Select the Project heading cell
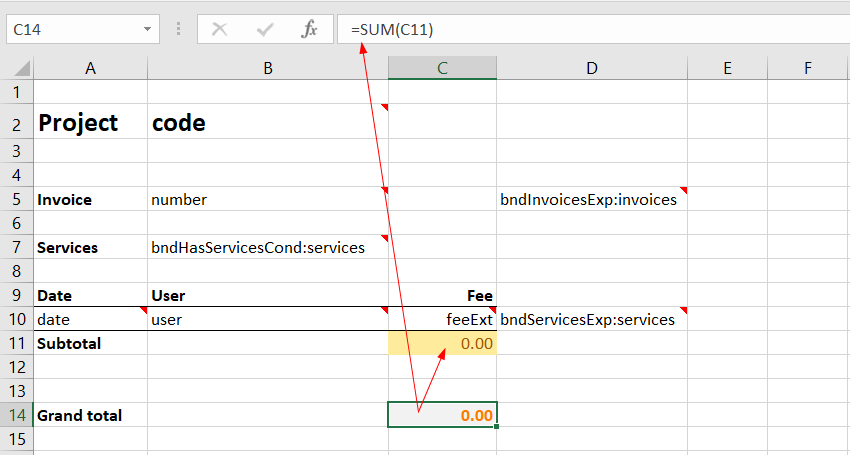Screen dimensions: 850x455 point(90,123)
